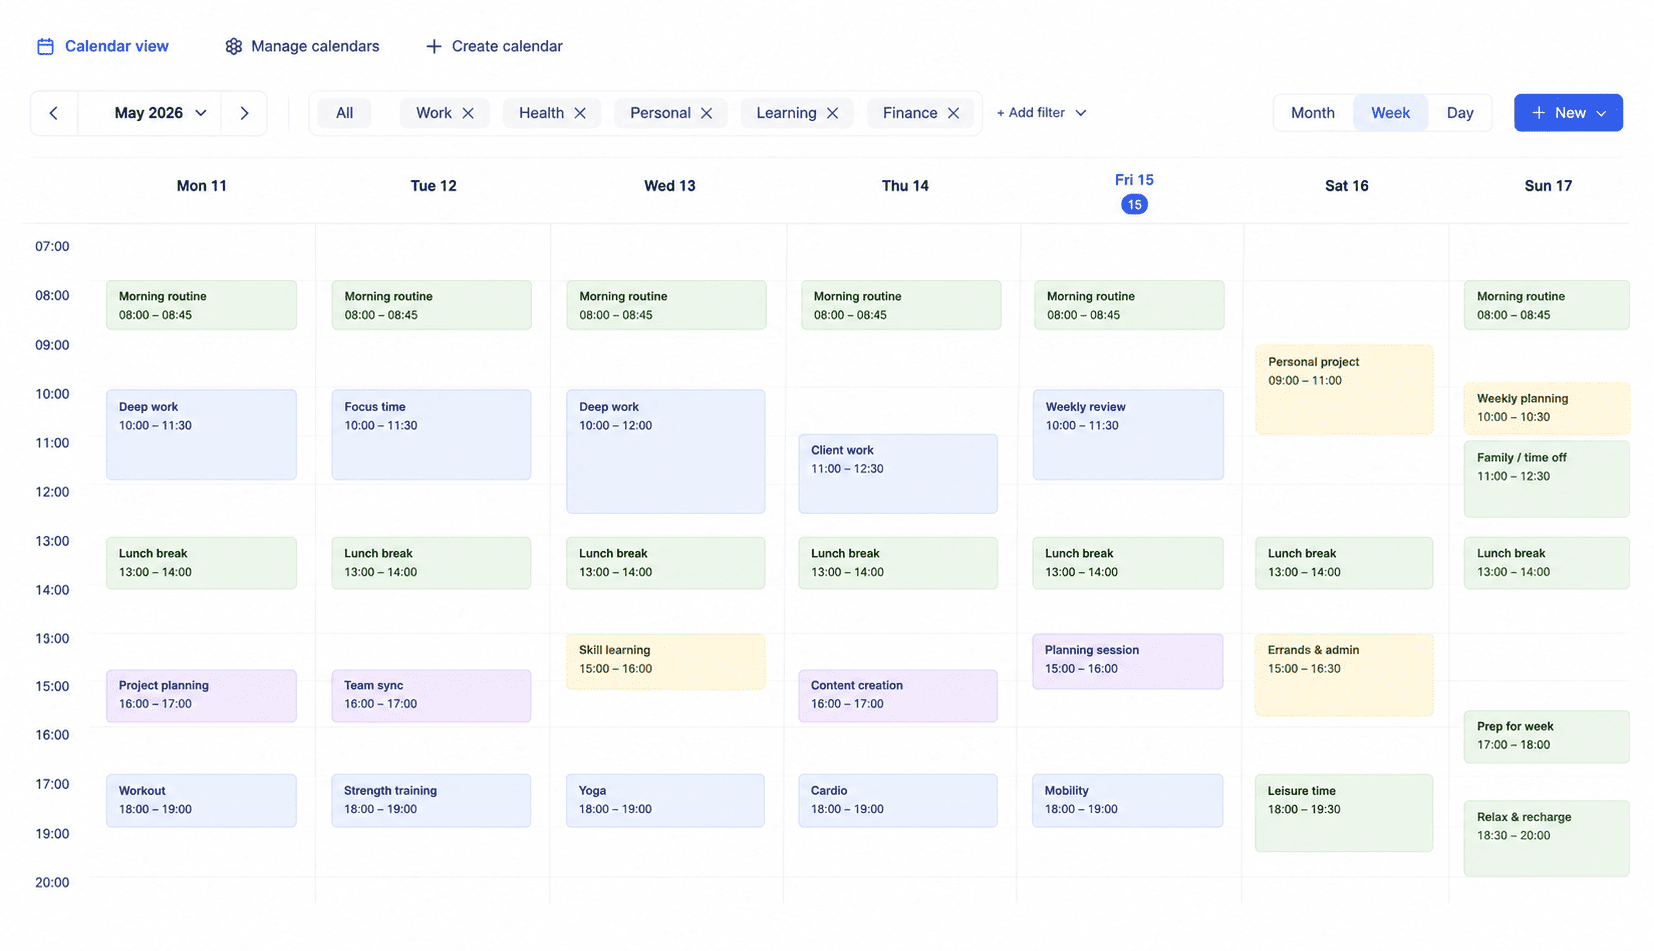This screenshot has width=1654, height=951.
Task: Expand the Add filter dropdown
Action: 1041,113
